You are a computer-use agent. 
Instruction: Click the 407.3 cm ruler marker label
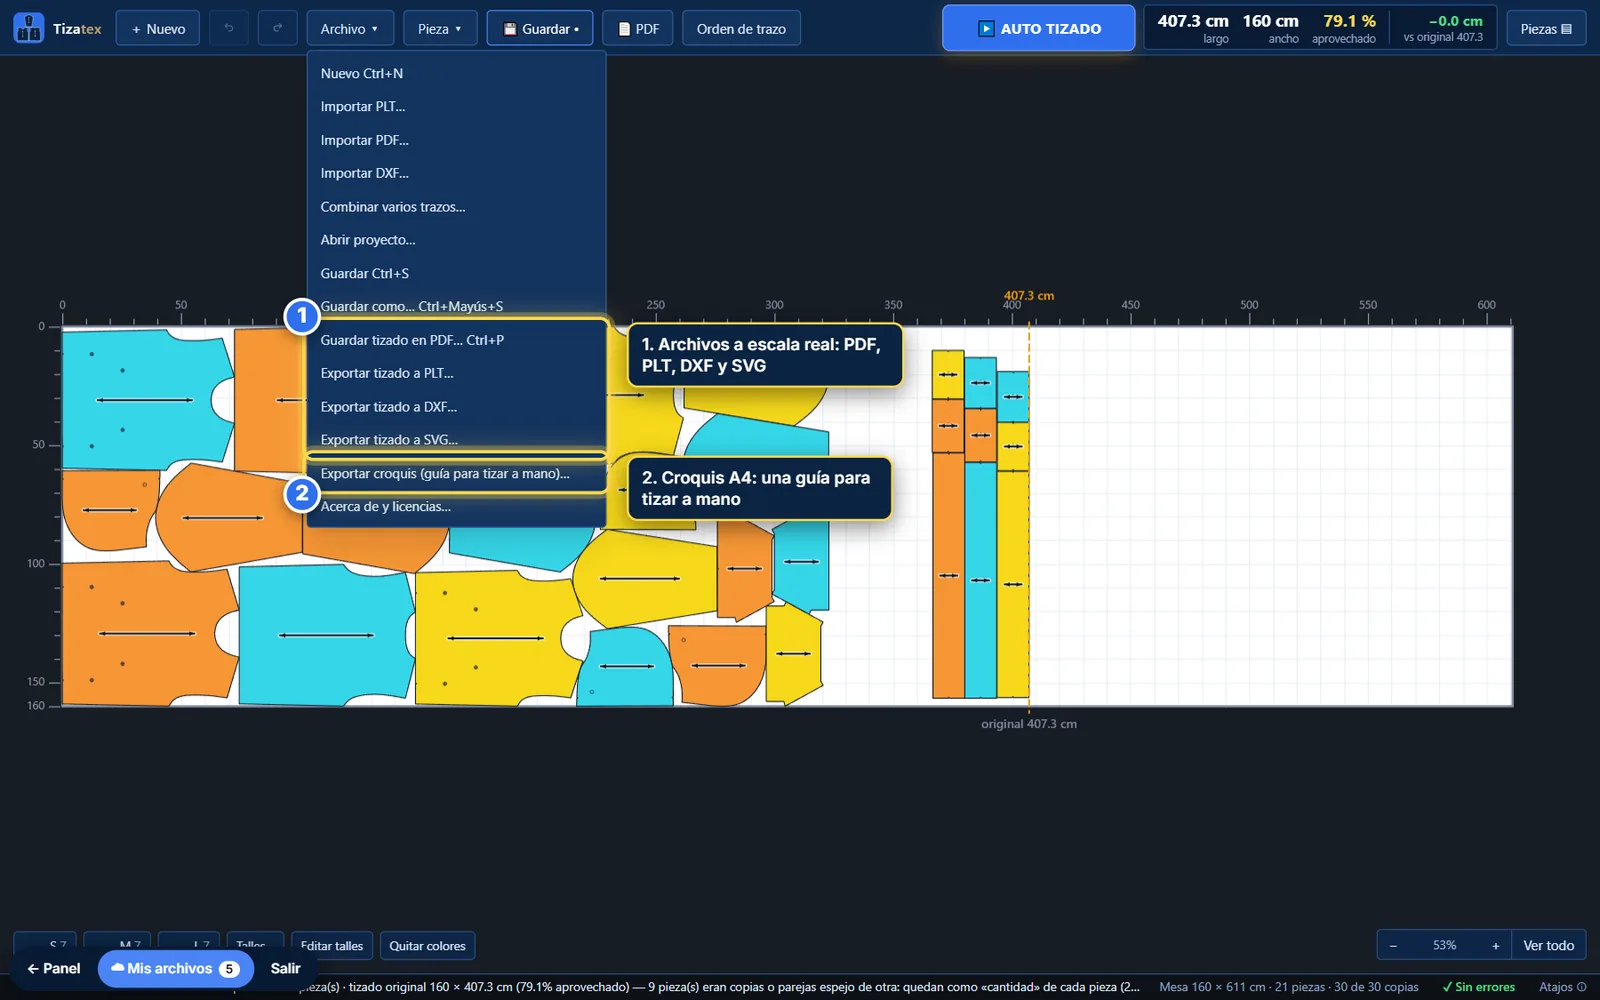[x=1029, y=296]
